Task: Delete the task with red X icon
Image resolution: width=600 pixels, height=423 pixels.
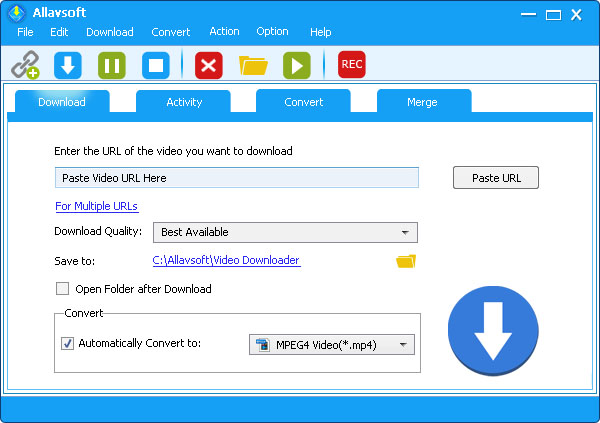Action: [x=209, y=66]
